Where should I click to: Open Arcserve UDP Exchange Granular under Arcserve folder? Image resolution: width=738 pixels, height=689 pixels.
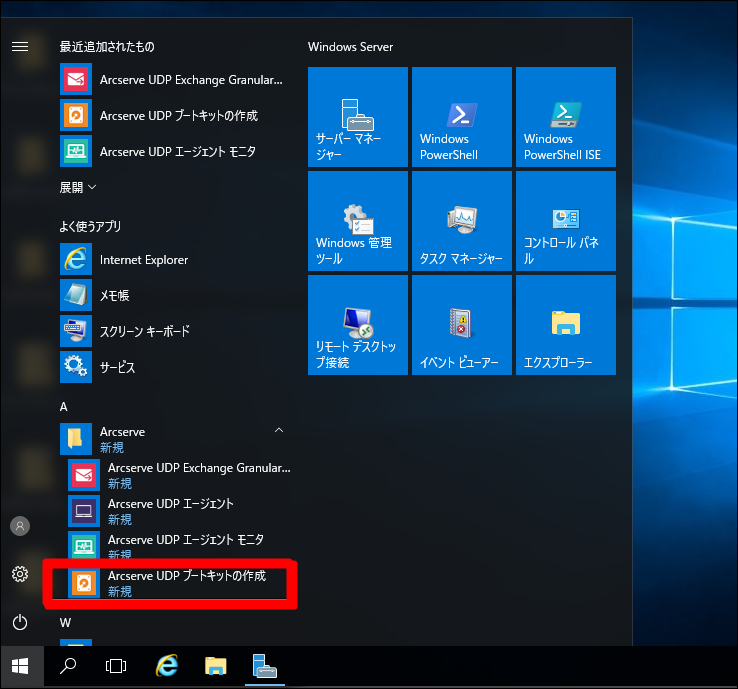pyautogui.click(x=179, y=475)
